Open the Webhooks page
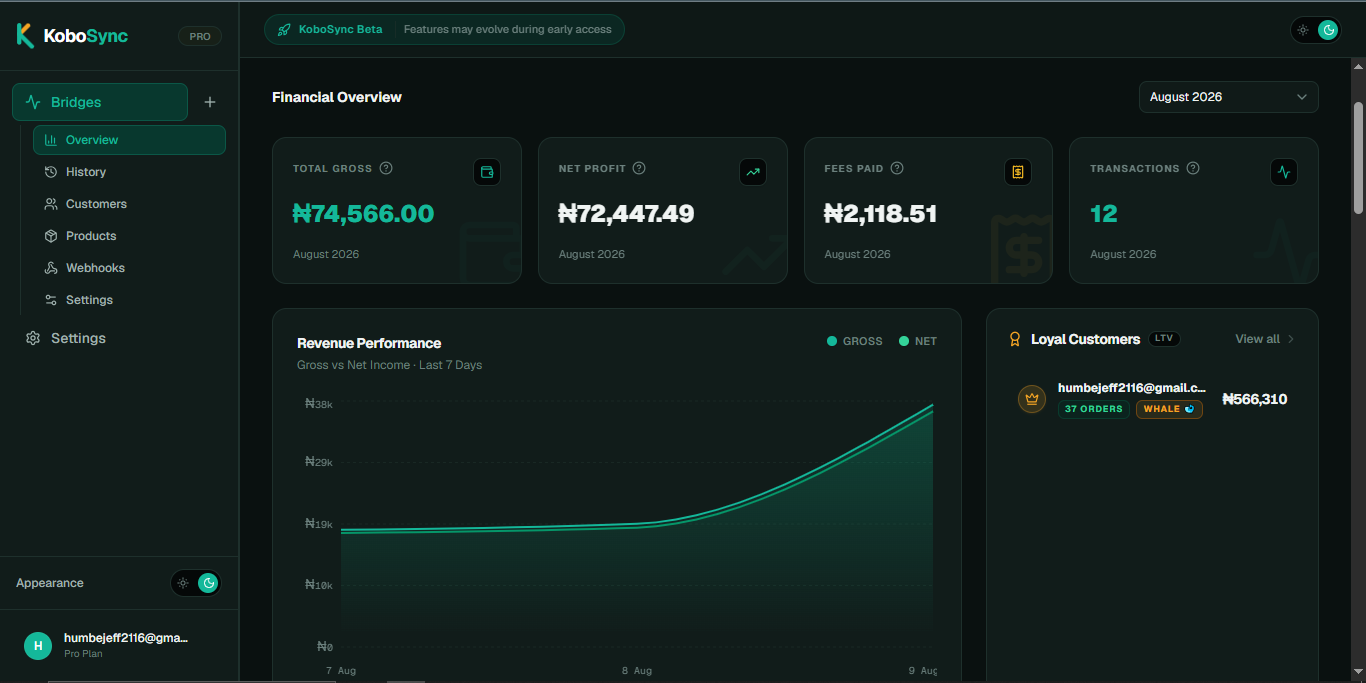Screen dimensions: 1366x683 pyautogui.click(x=129, y=268)
